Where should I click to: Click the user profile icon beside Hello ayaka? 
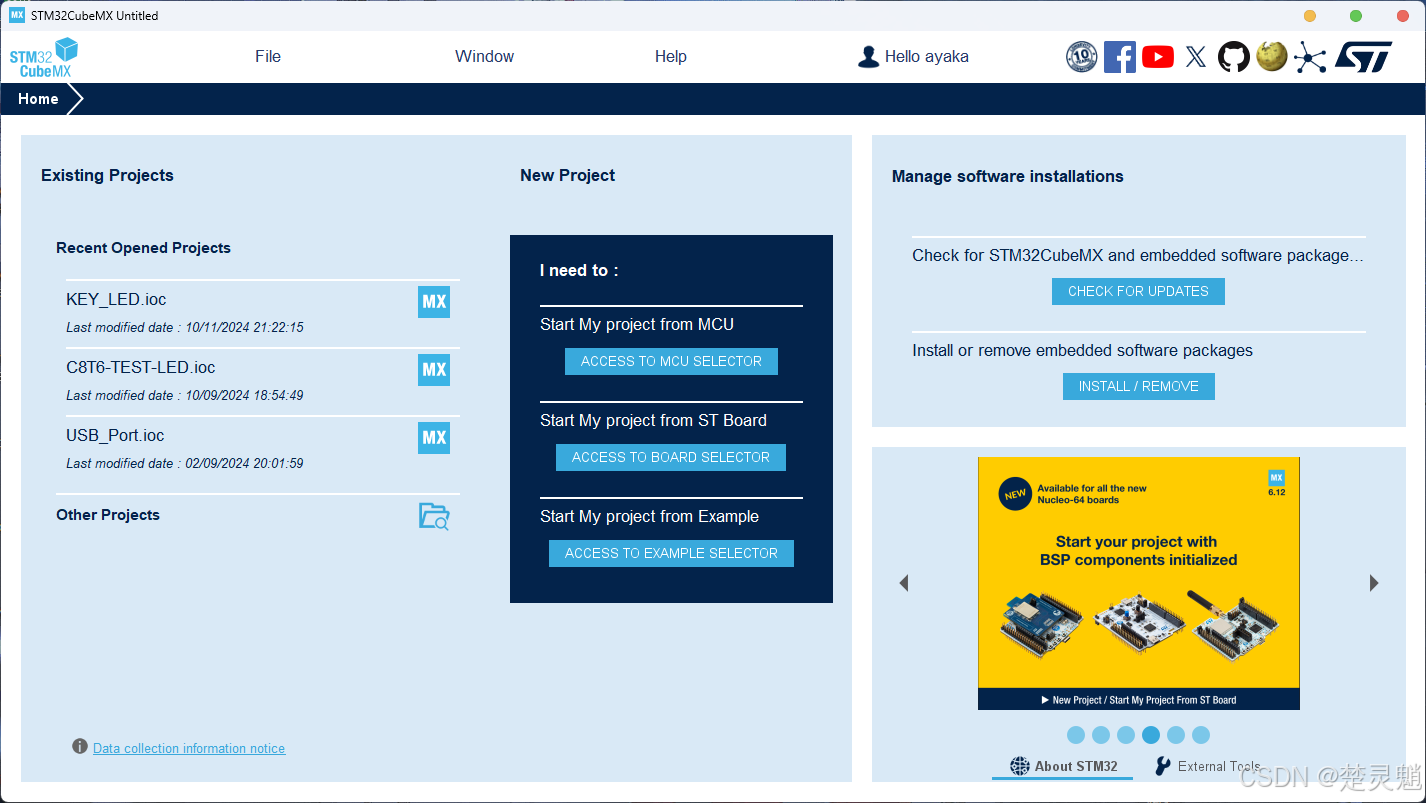(x=868, y=57)
